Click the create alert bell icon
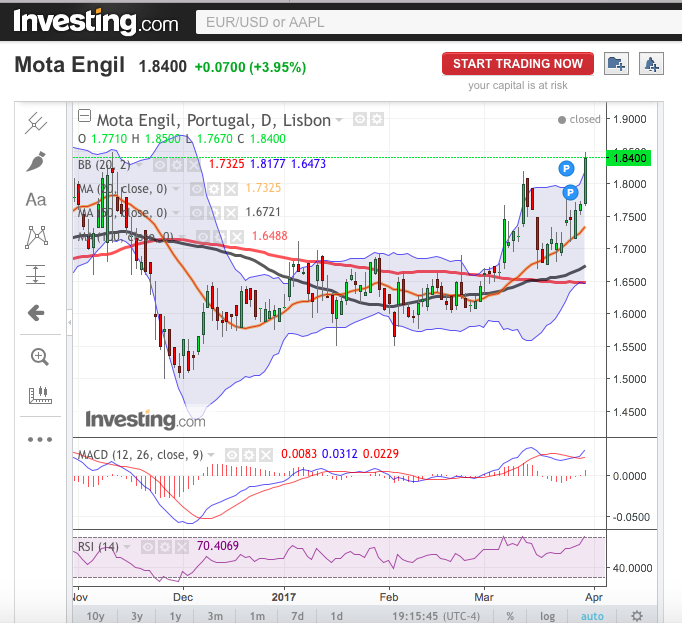Viewport: 682px width, 623px height. point(651,64)
